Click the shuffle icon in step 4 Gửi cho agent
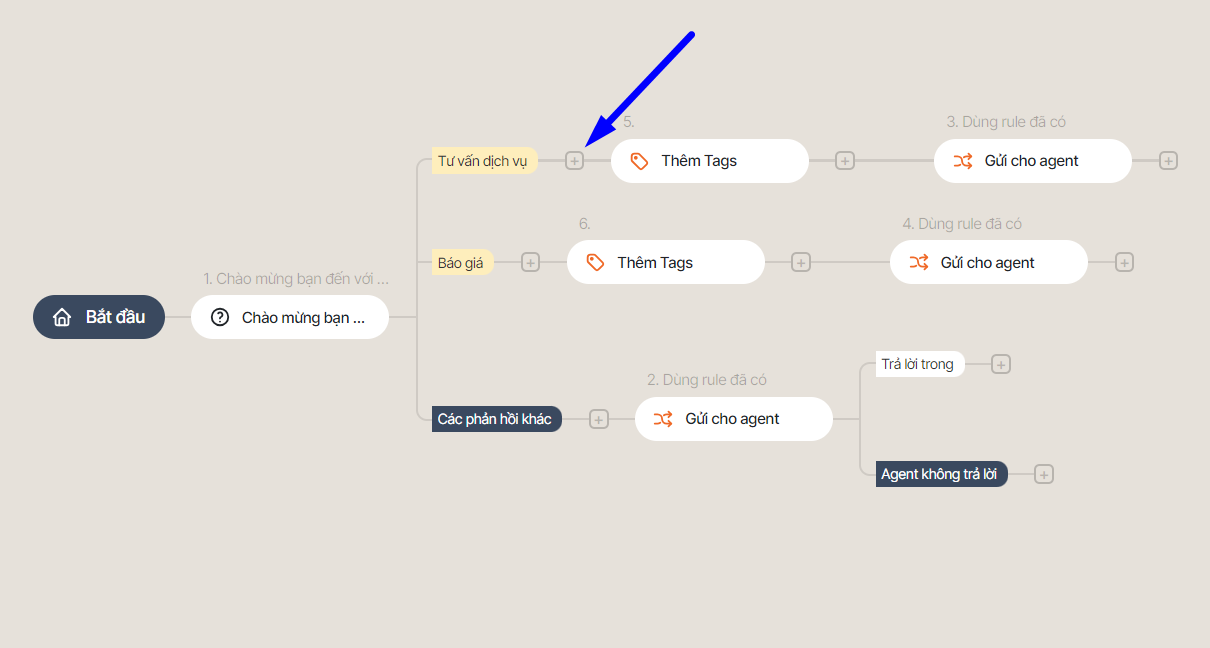 coord(919,262)
